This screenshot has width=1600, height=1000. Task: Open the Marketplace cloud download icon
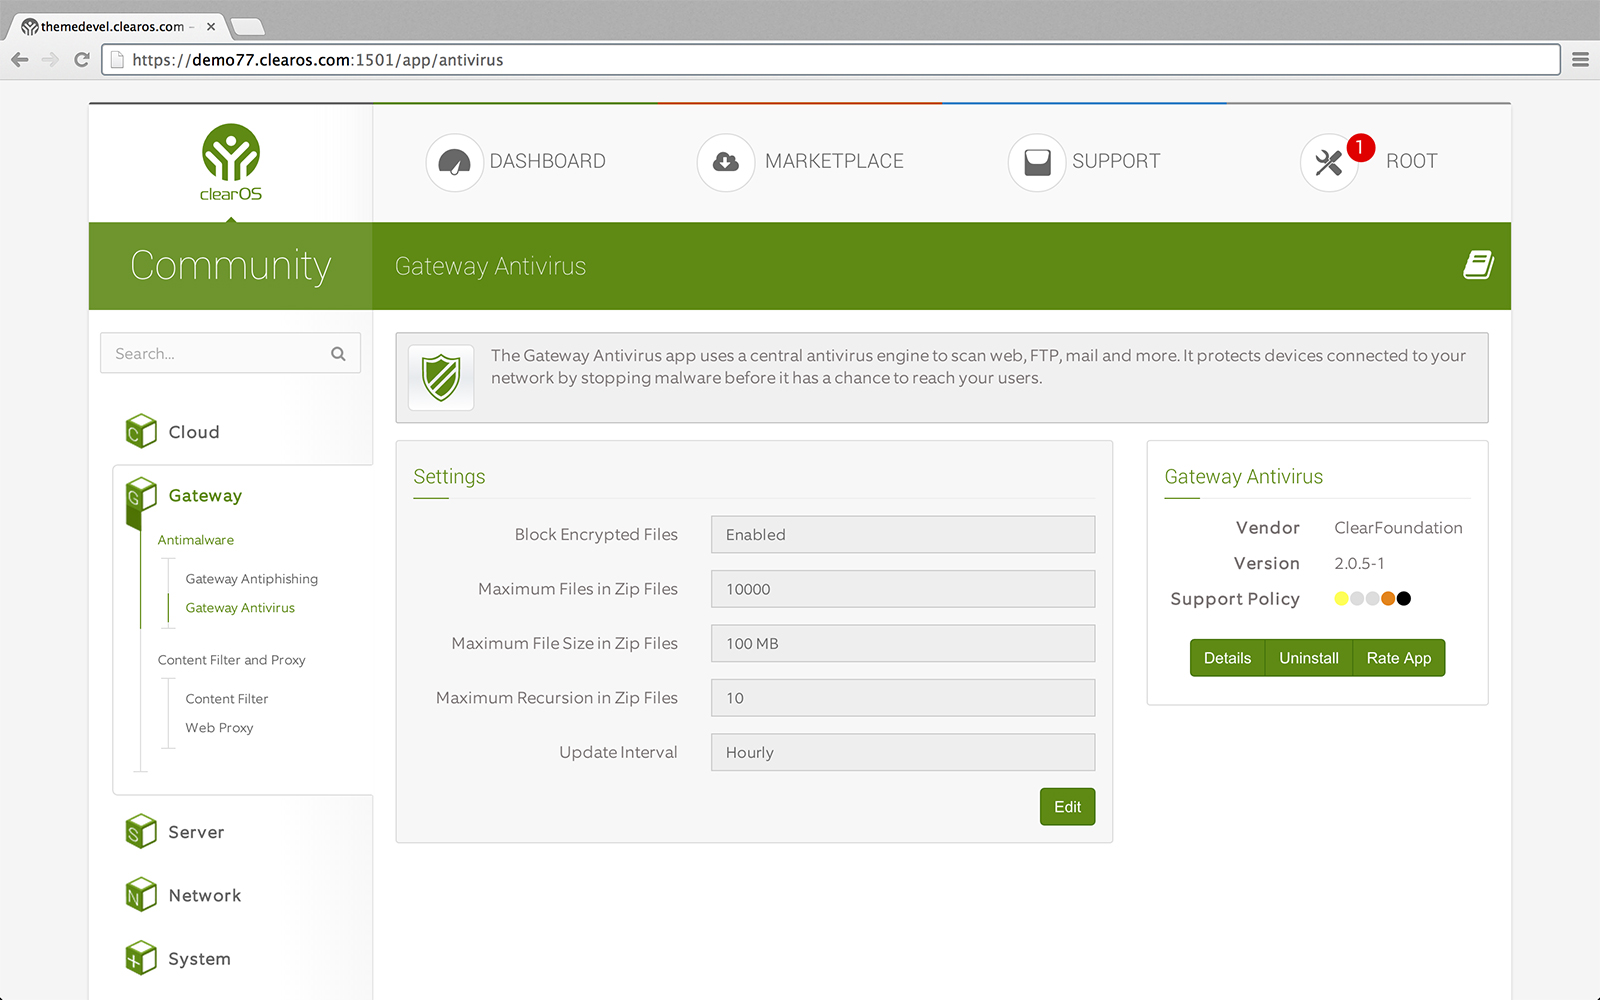726,162
